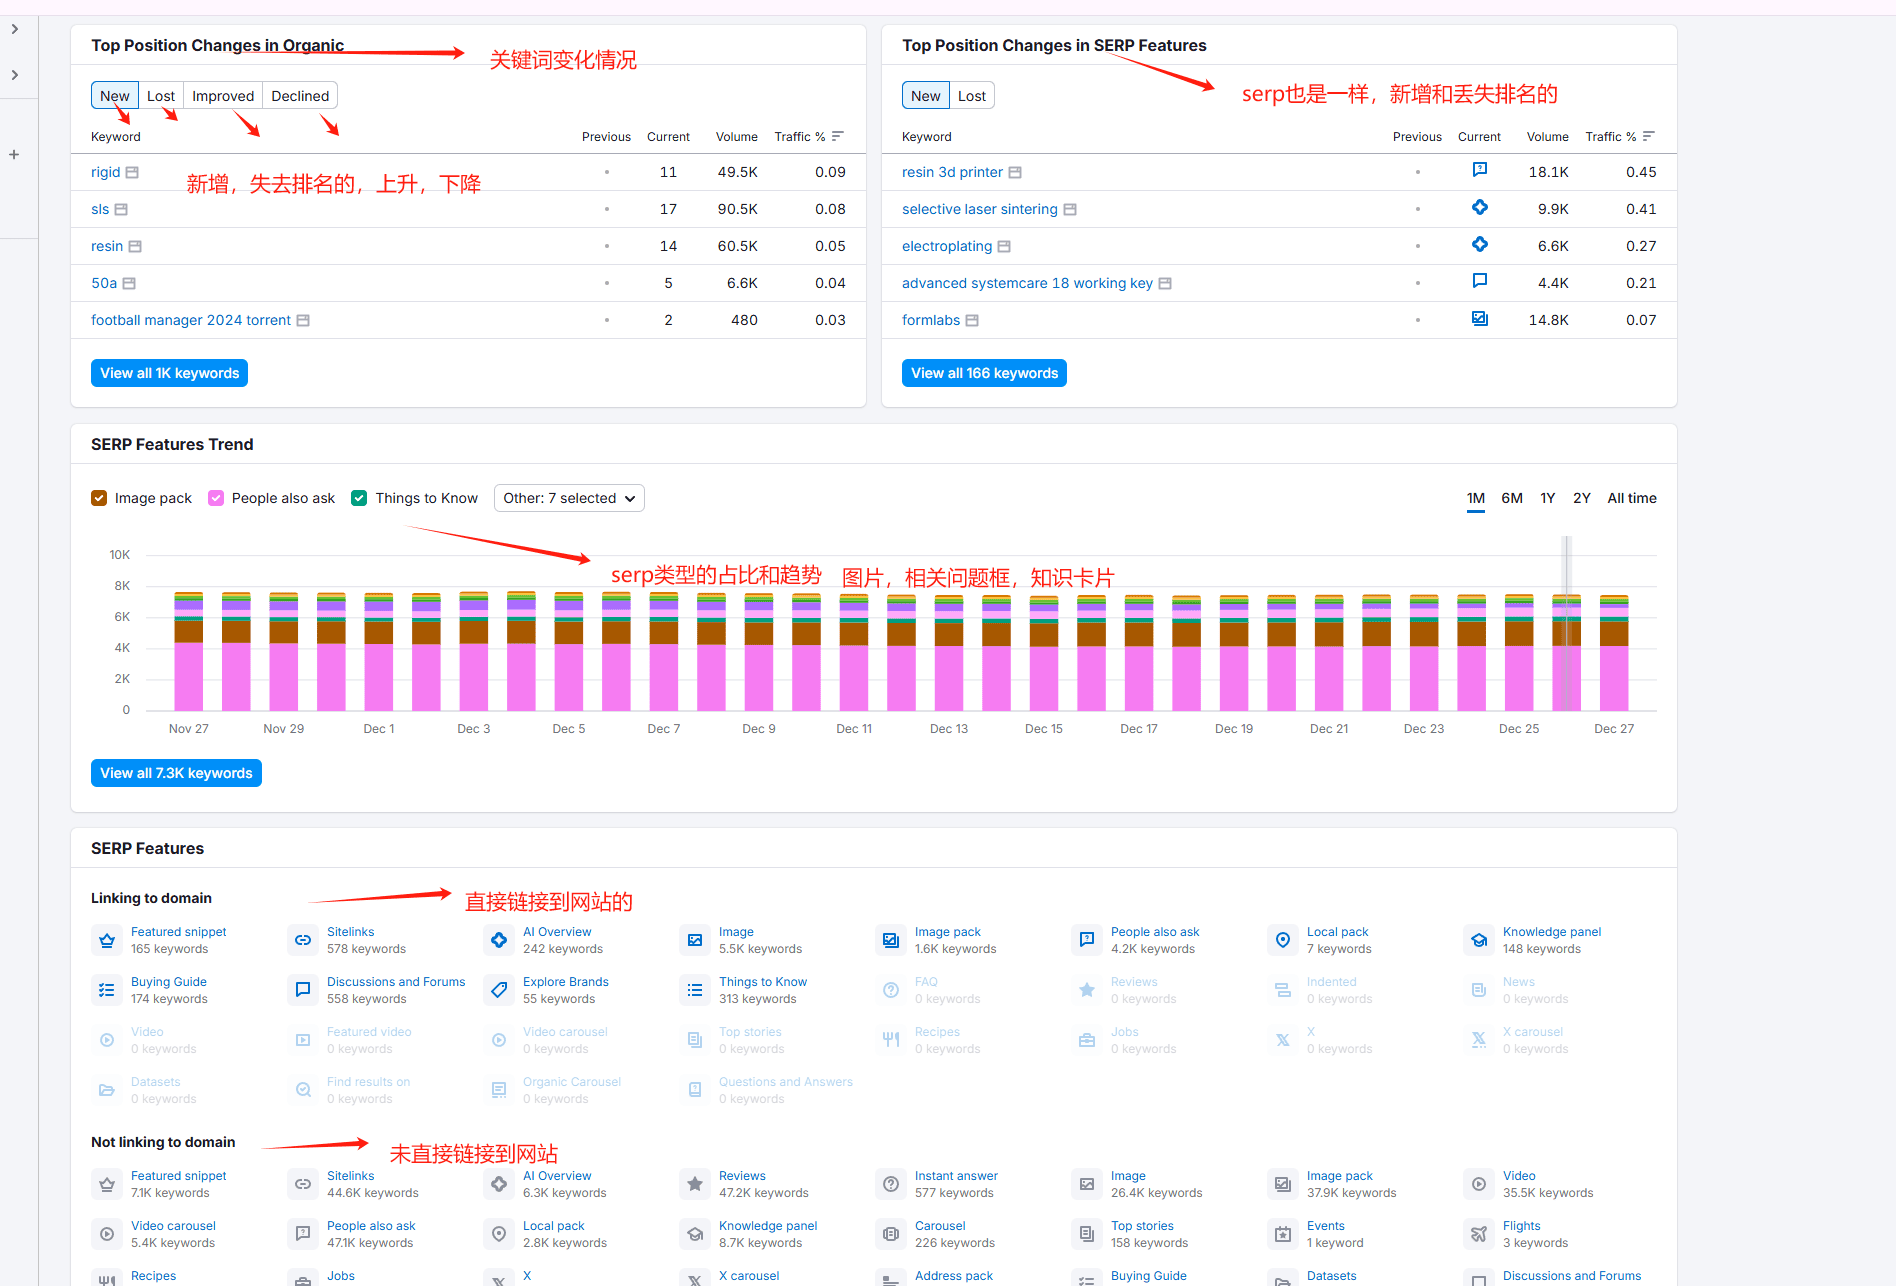The width and height of the screenshot is (1896, 1286).
Task: Open SERP icon next to sls keyword
Action: click(x=121, y=209)
